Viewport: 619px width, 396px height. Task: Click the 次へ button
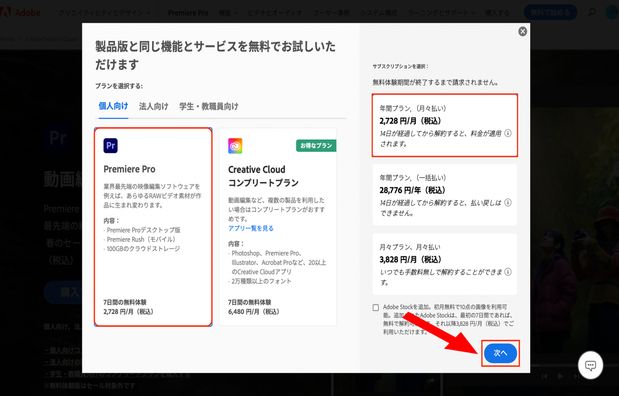pyautogui.click(x=500, y=353)
